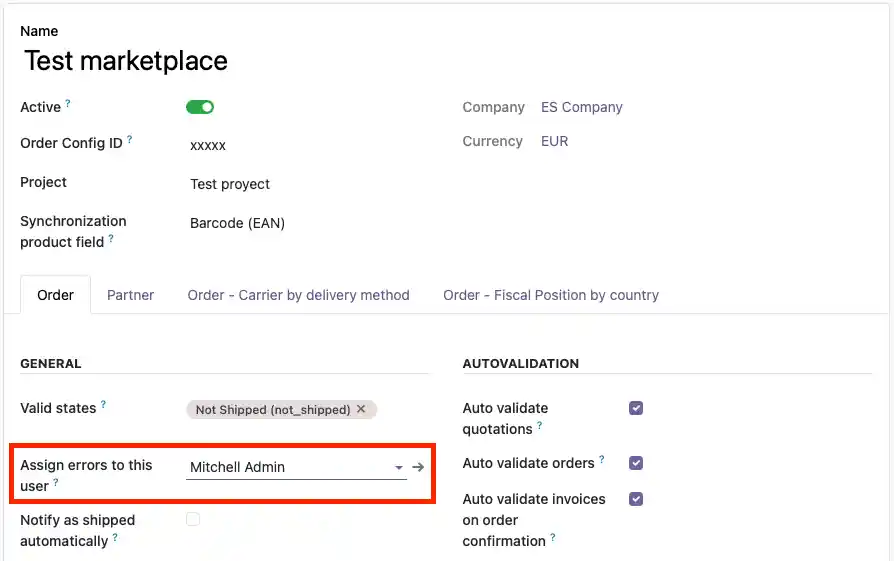Click help icon next to Active label
This screenshot has height=561, width=894.
click(68, 104)
